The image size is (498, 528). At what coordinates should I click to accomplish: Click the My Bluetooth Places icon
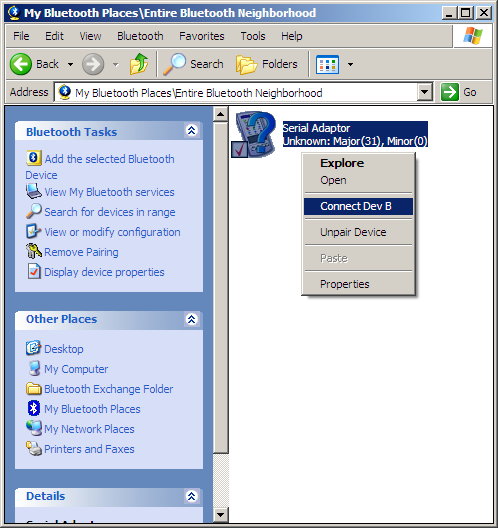[34, 408]
